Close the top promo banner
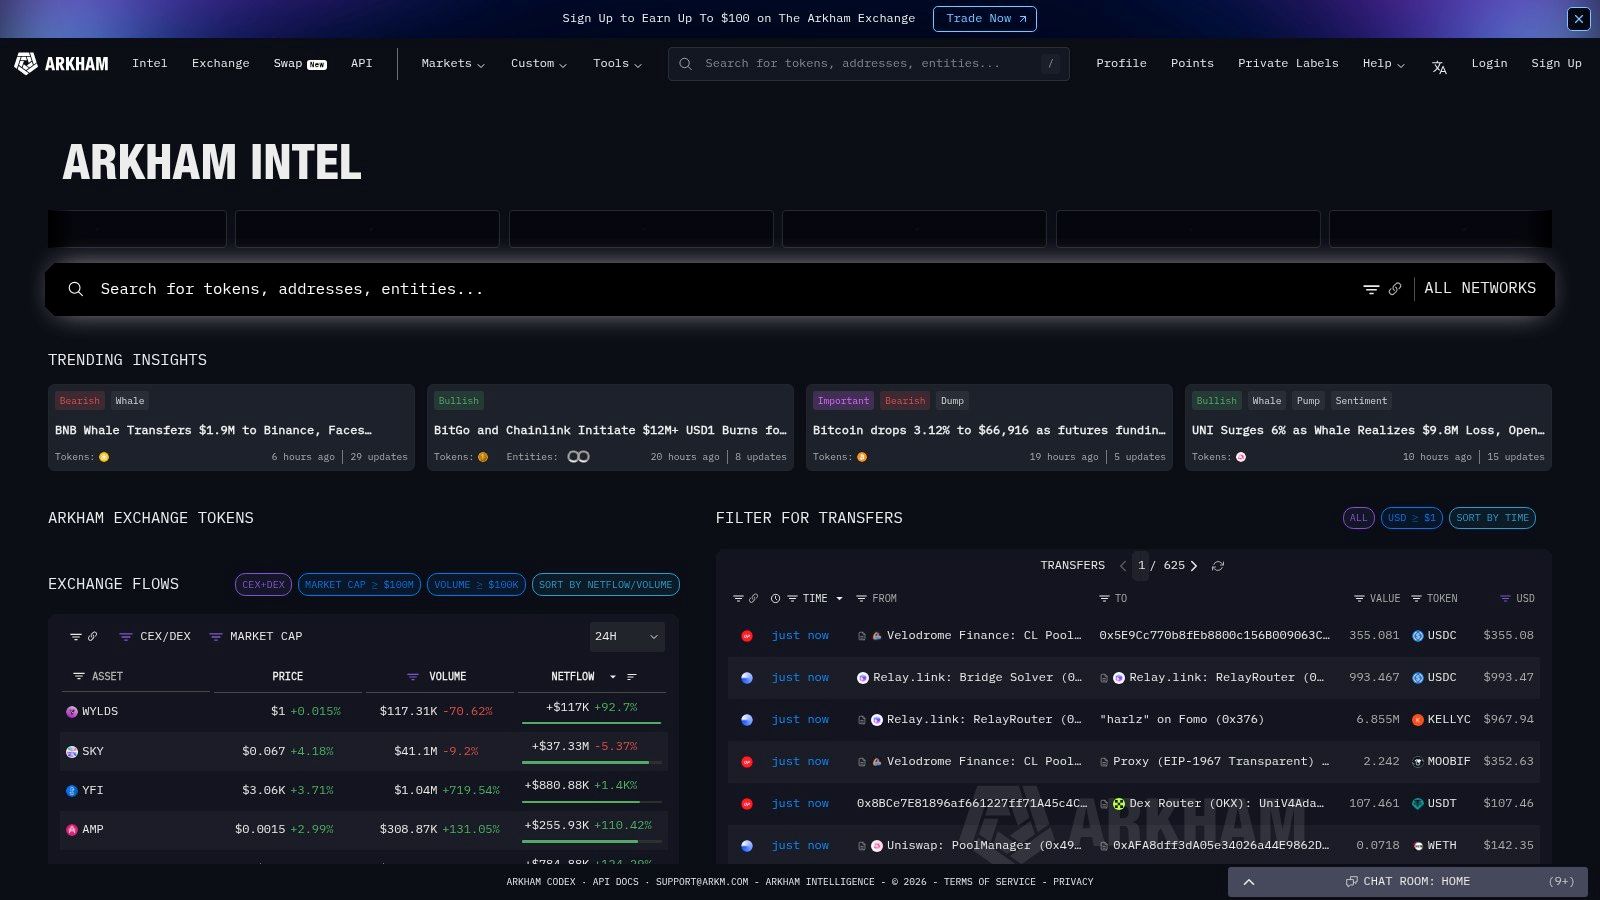This screenshot has width=1600, height=900. coord(1579,18)
